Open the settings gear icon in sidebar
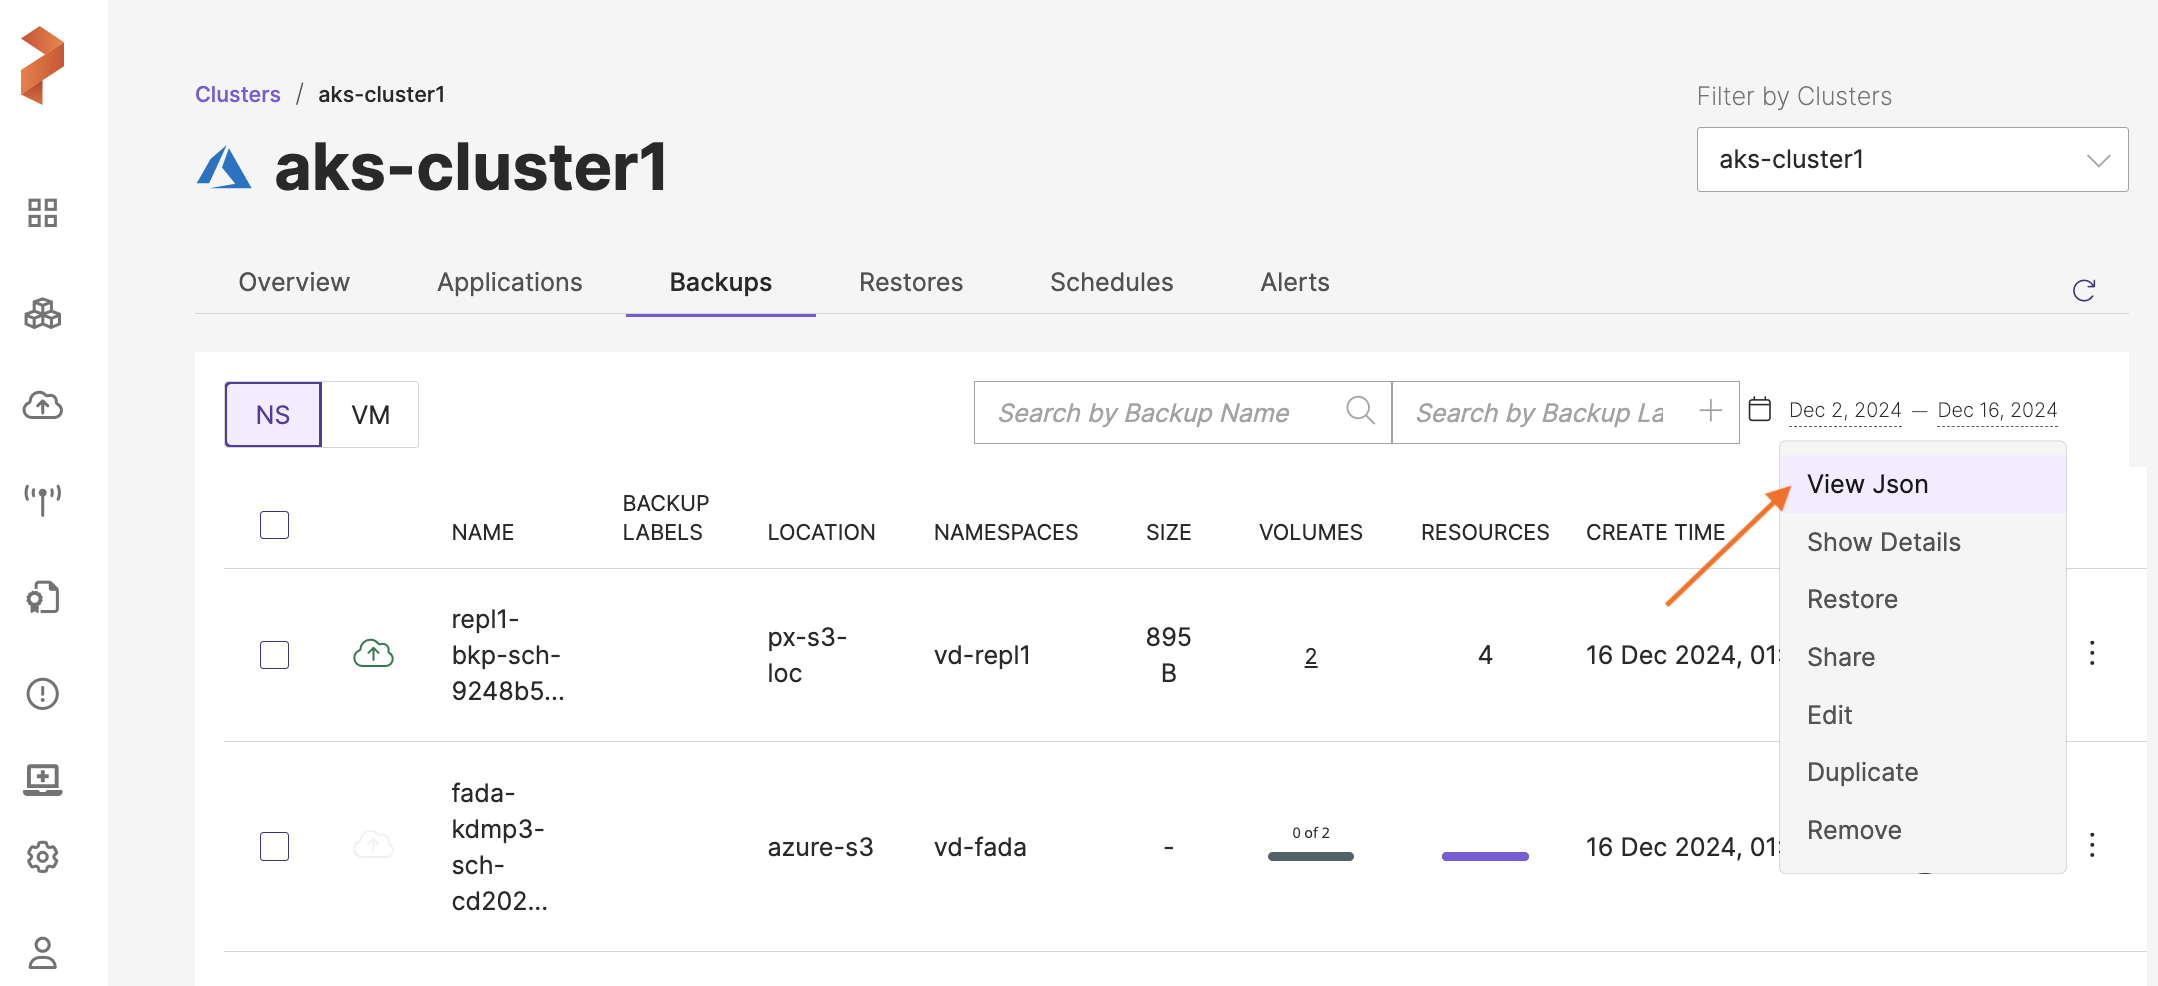Screen dimensions: 2158x986 42,857
